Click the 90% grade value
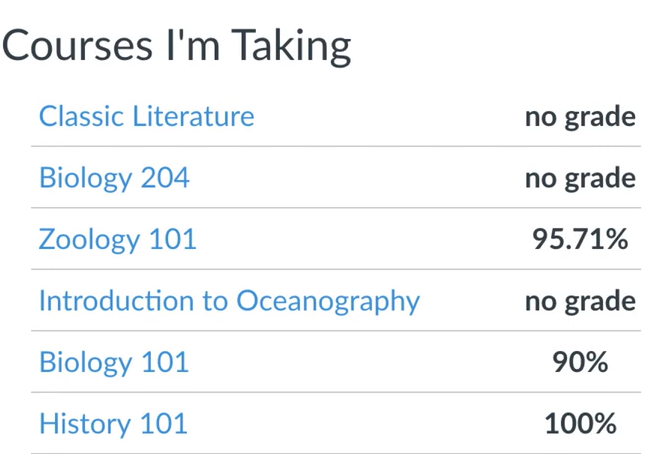The image size is (667, 454). [x=580, y=362]
